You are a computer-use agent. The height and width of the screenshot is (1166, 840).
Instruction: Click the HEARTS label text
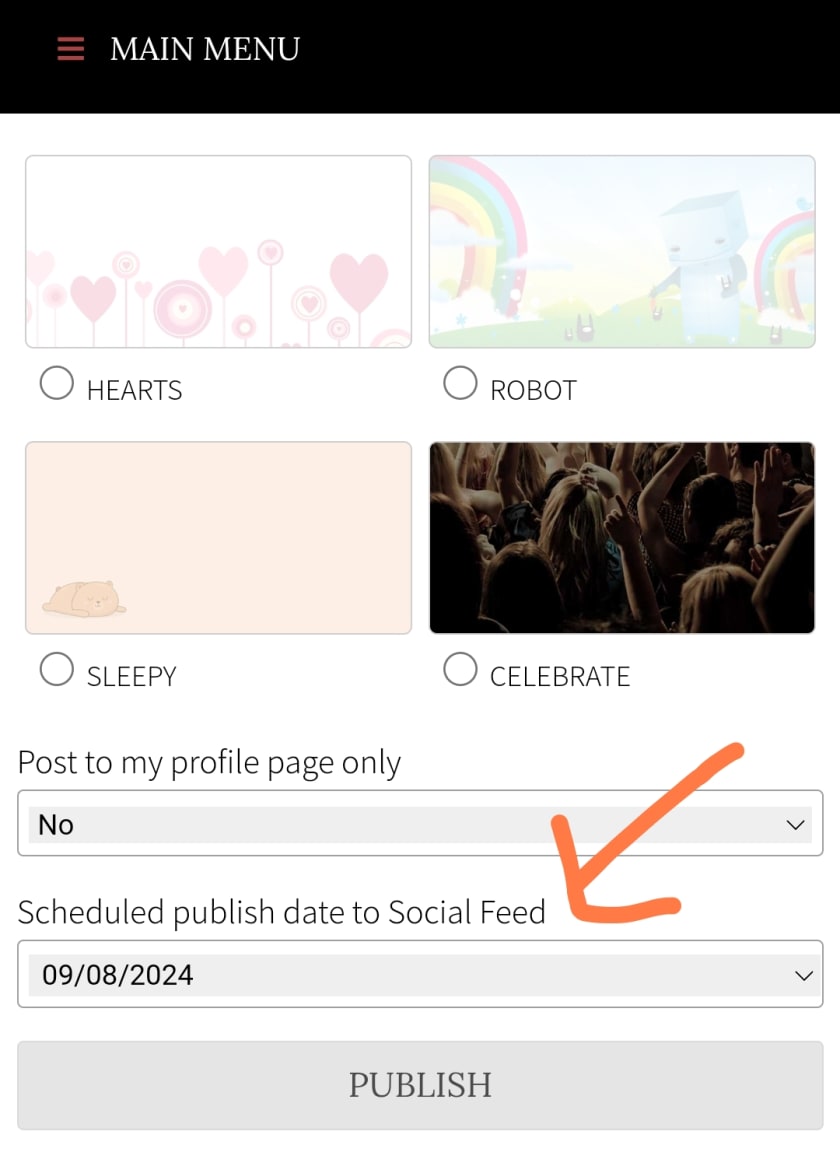click(135, 390)
